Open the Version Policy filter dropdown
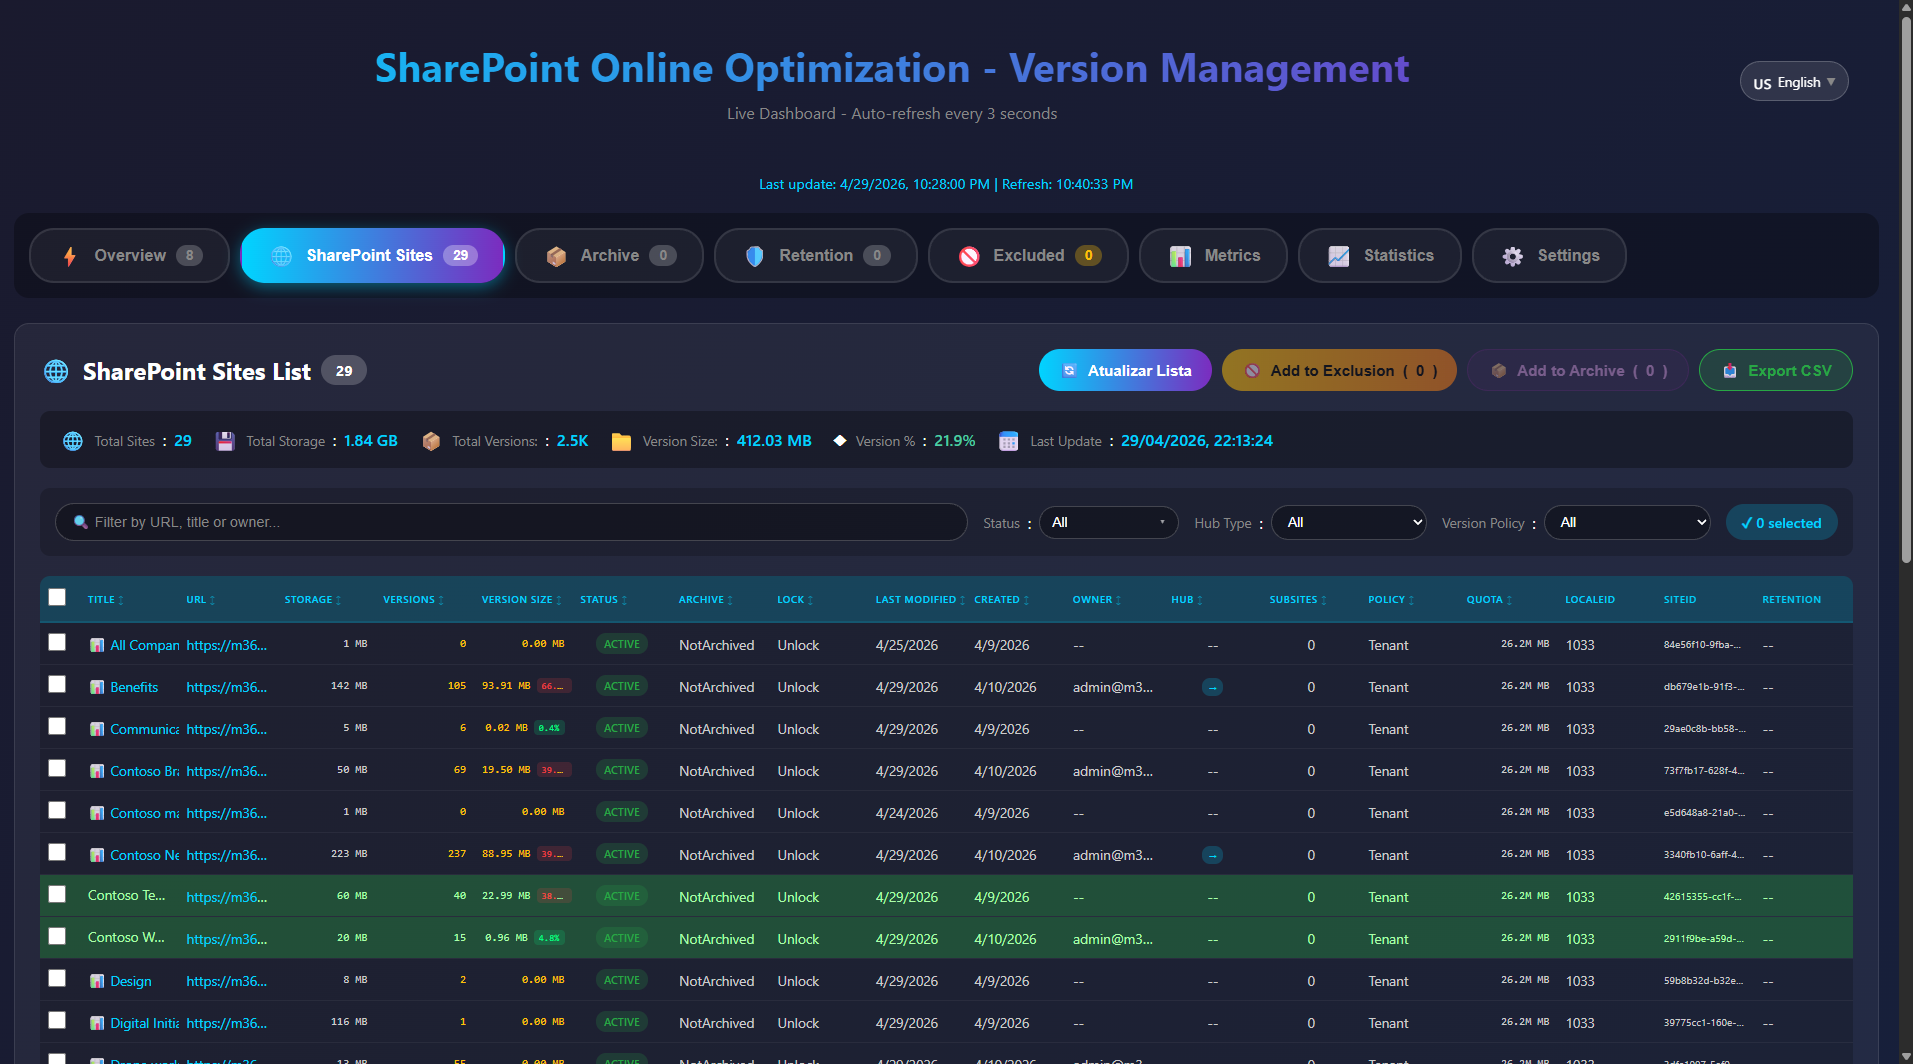The width and height of the screenshot is (1913, 1064). tap(1627, 522)
